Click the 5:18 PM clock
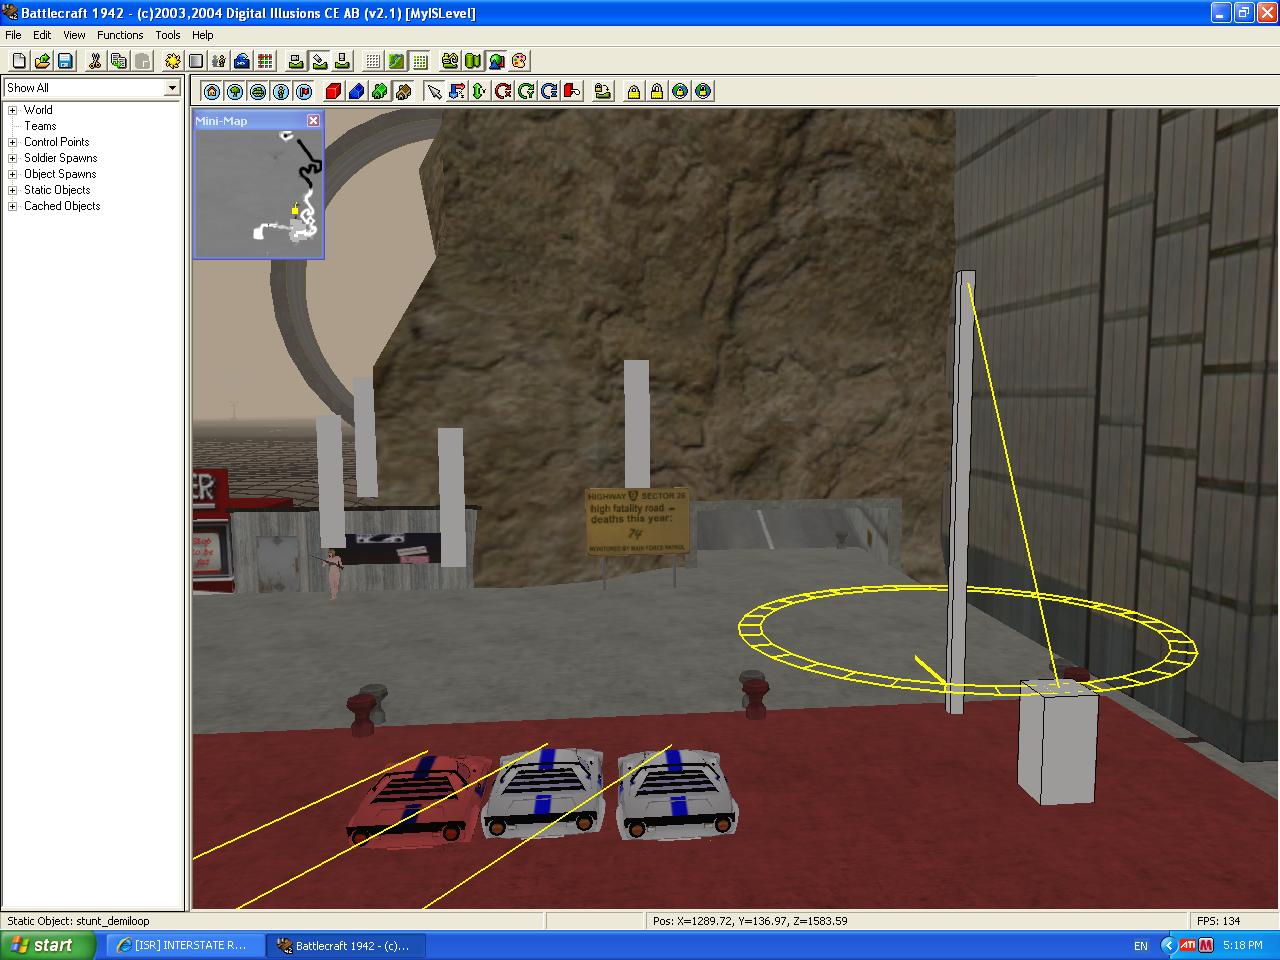 tap(1242, 945)
